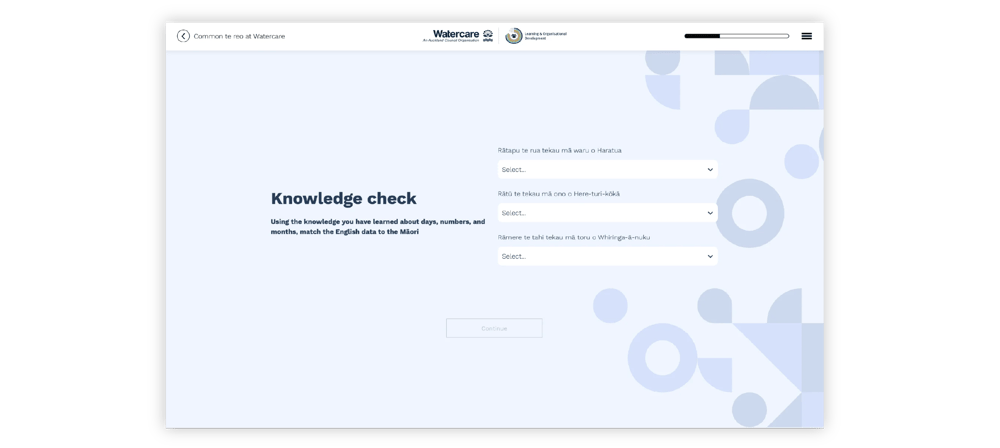
Task: Click label 'Rātapu te rua tekau mā waru o Haratua'
Action: click(559, 151)
